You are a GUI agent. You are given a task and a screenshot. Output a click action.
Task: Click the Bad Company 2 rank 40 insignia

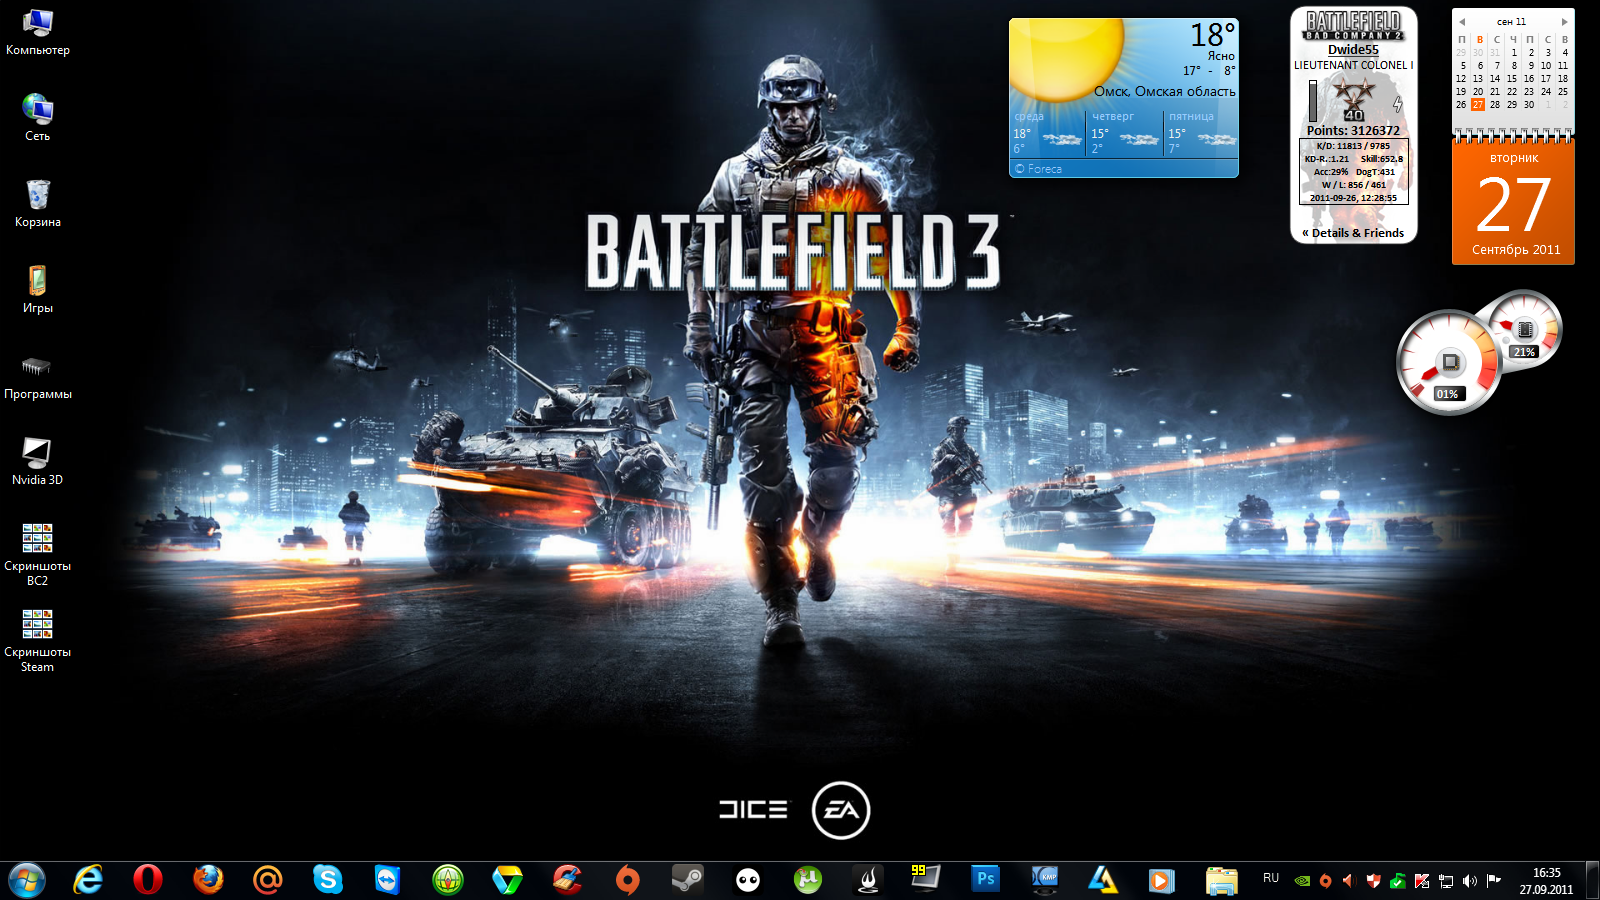(1354, 100)
